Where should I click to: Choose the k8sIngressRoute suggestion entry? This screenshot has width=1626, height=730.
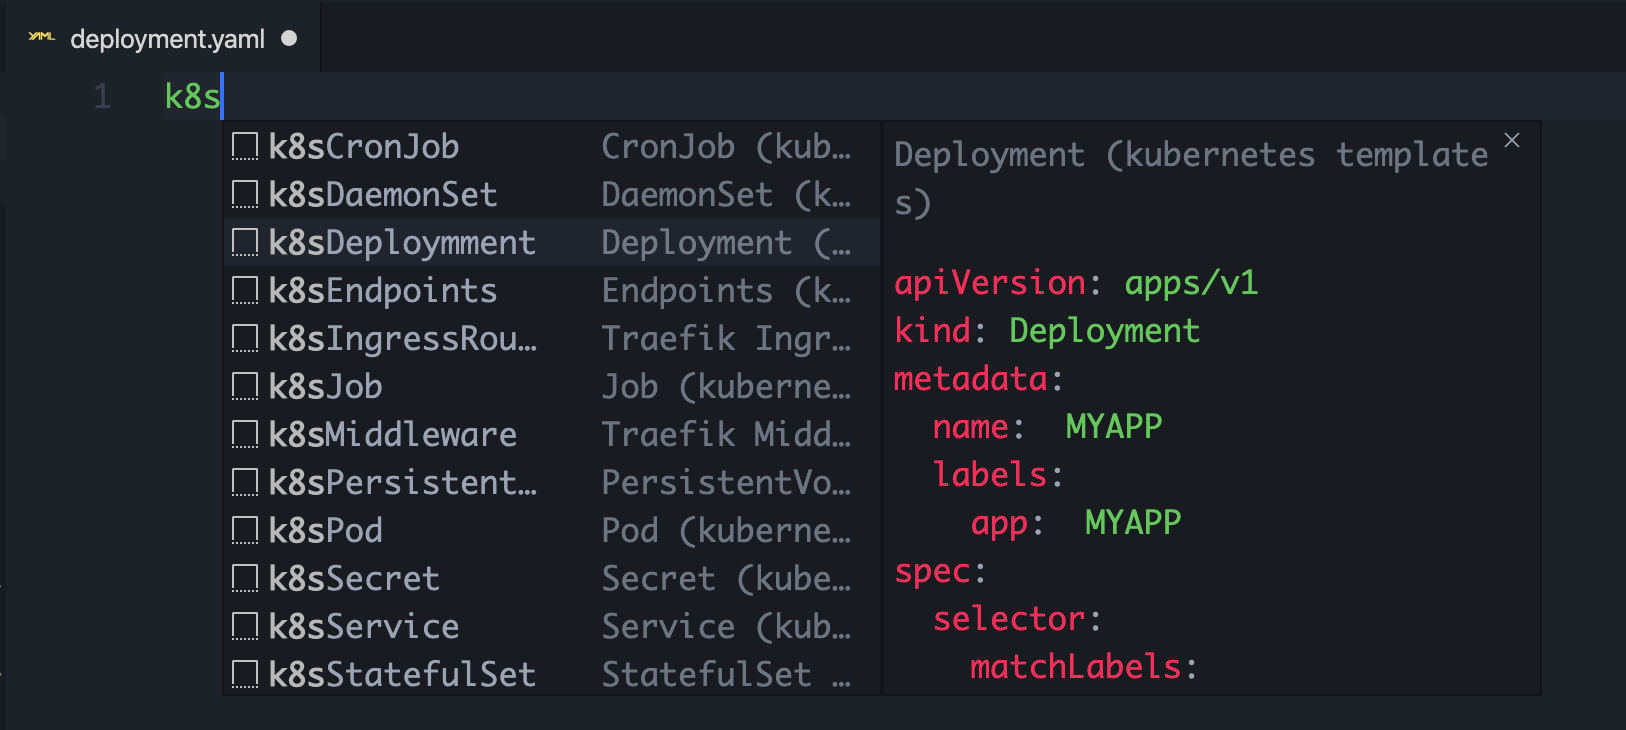click(402, 339)
